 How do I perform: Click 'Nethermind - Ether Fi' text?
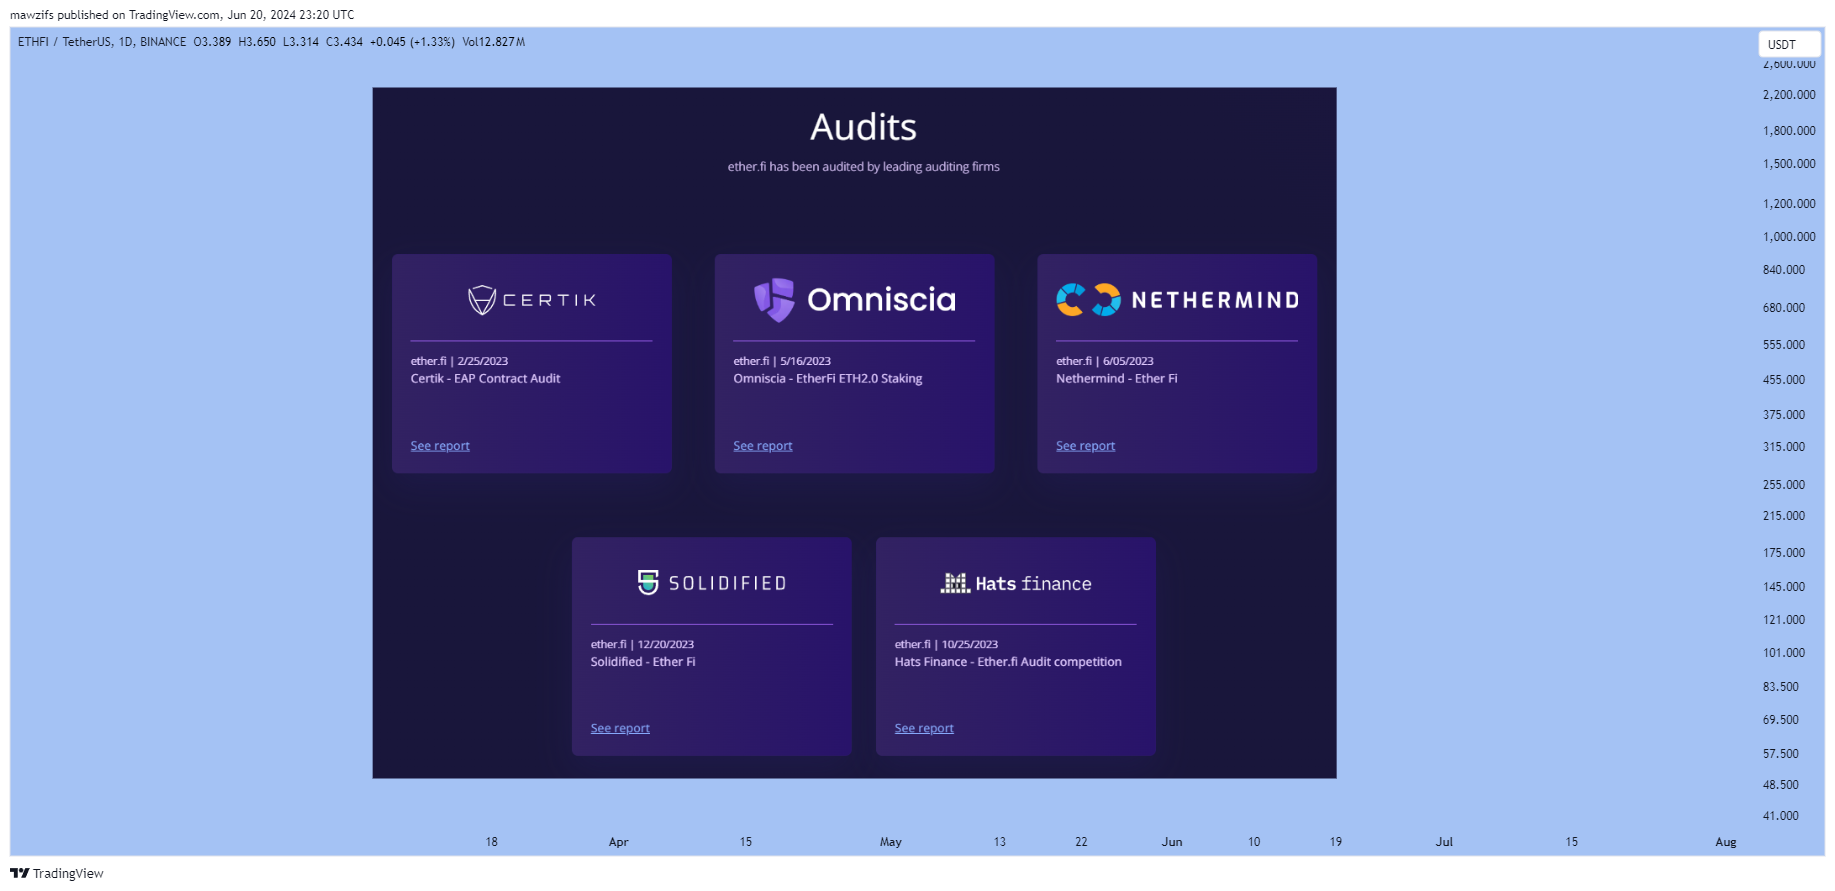point(1117,378)
